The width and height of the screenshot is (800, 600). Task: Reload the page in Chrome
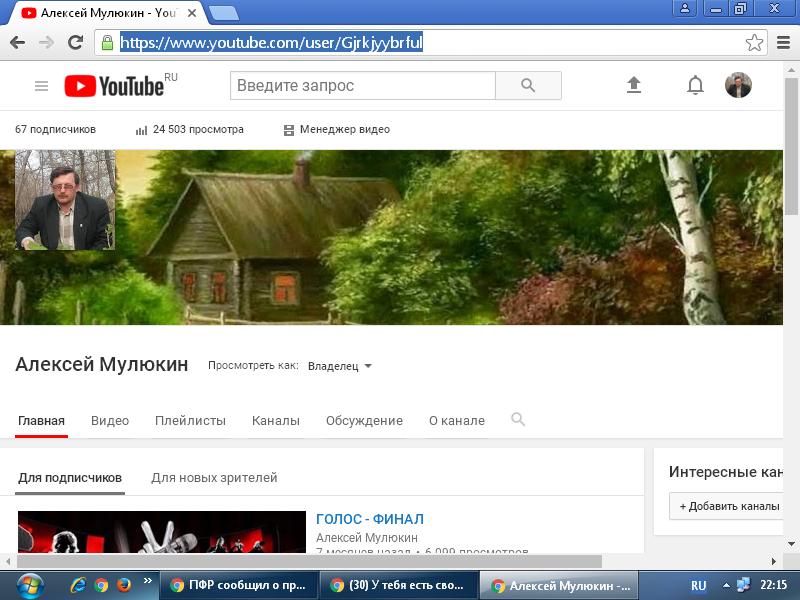(75, 43)
